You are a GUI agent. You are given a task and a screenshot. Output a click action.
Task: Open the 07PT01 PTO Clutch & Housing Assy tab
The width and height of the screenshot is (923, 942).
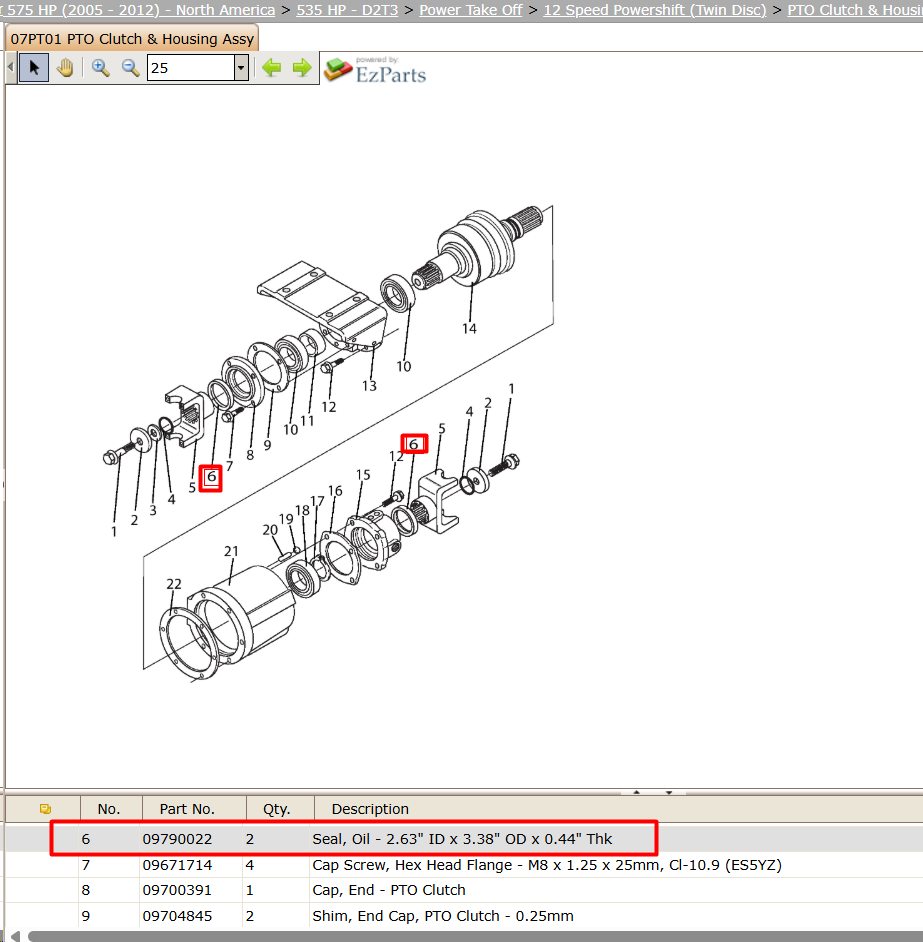point(132,38)
